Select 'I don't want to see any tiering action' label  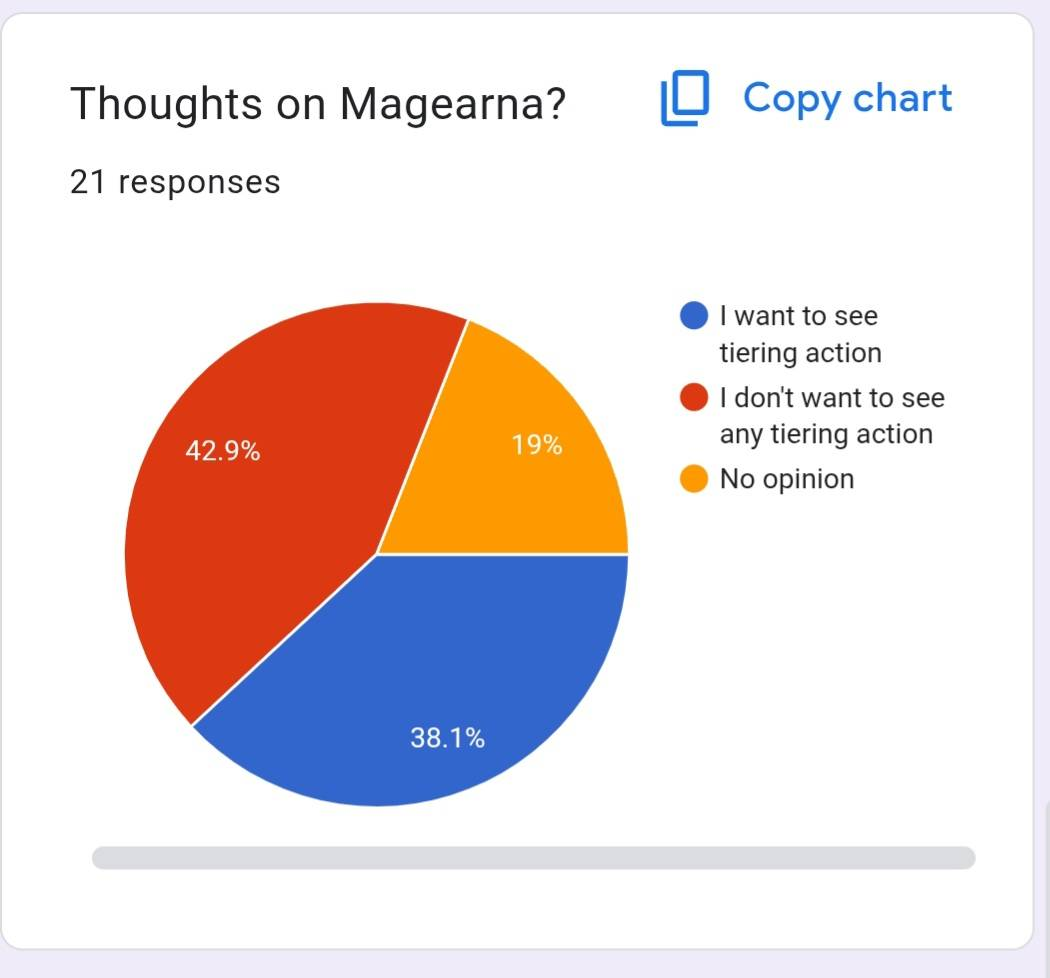[x=832, y=415]
